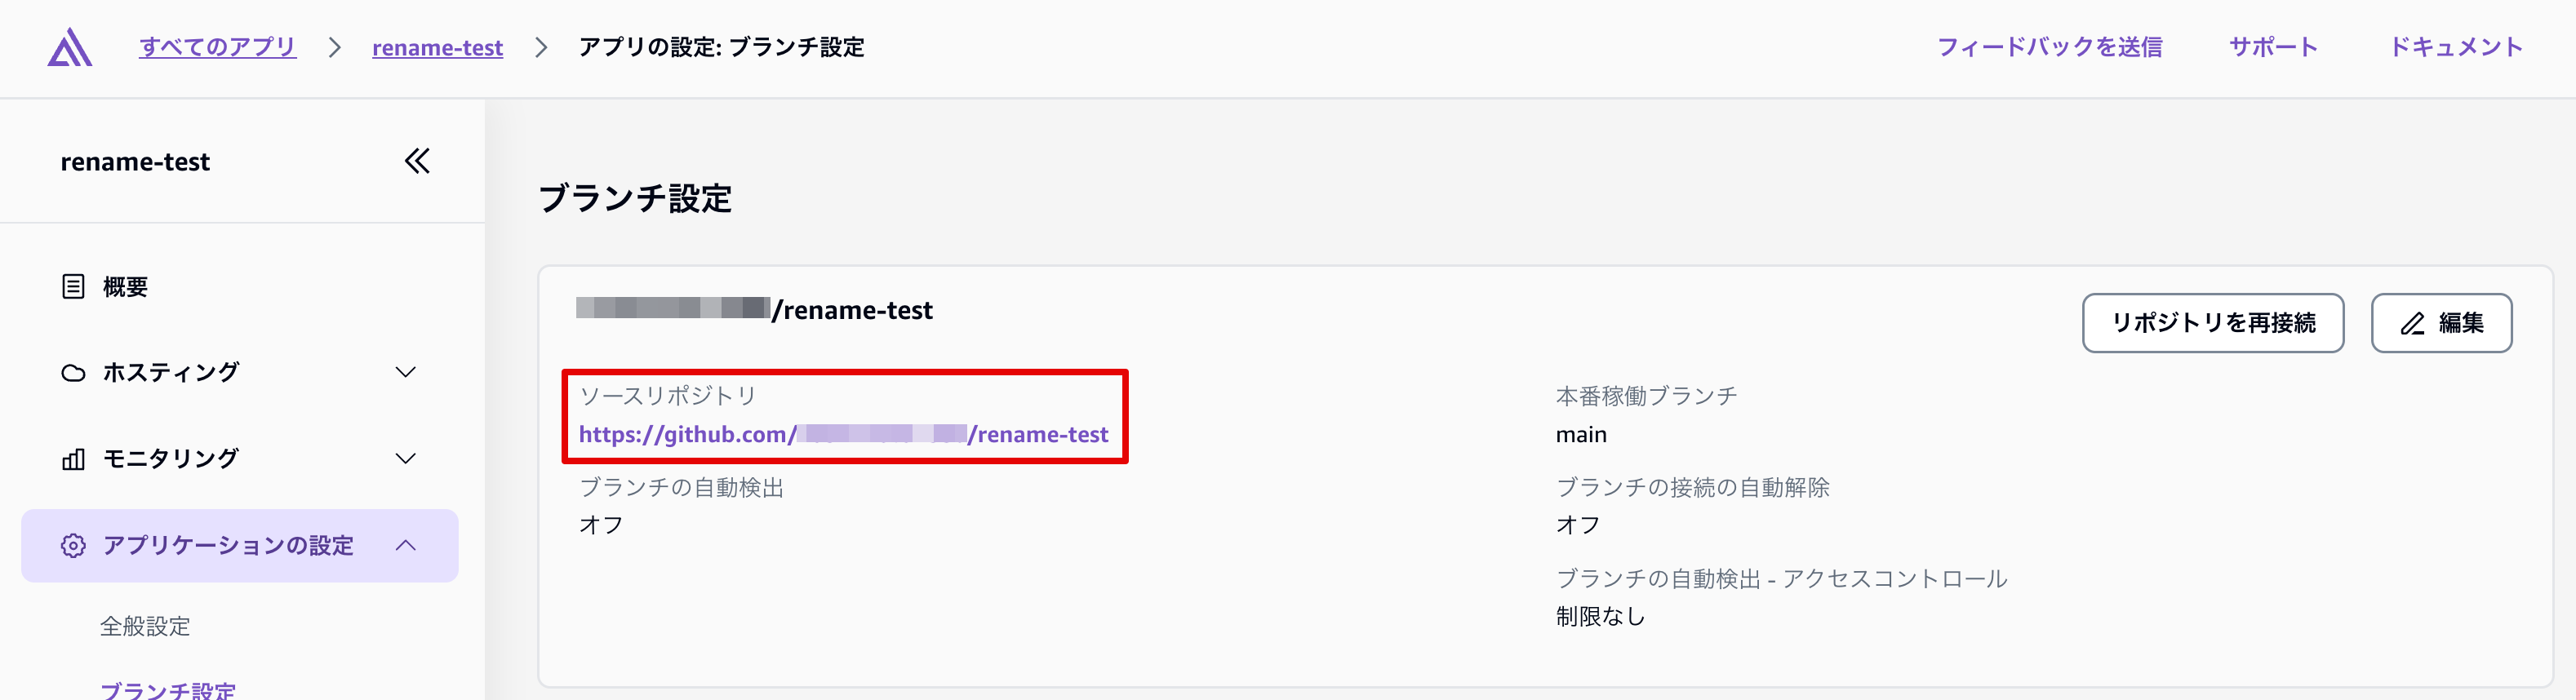
Task: Go to すべてのアプリ breadcrumb link
Action: 217,47
